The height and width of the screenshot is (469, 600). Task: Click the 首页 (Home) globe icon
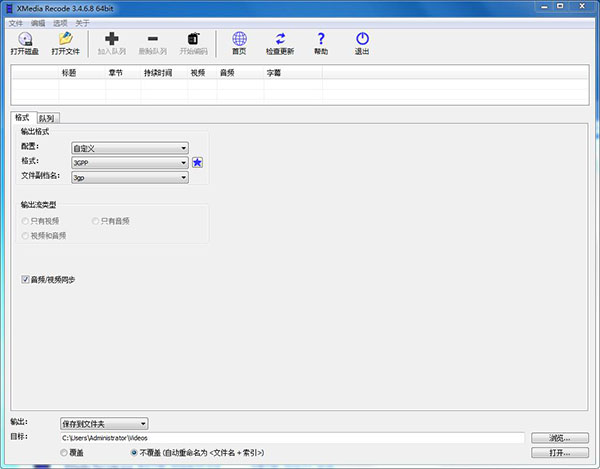pyautogui.click(x=239, y=41)
